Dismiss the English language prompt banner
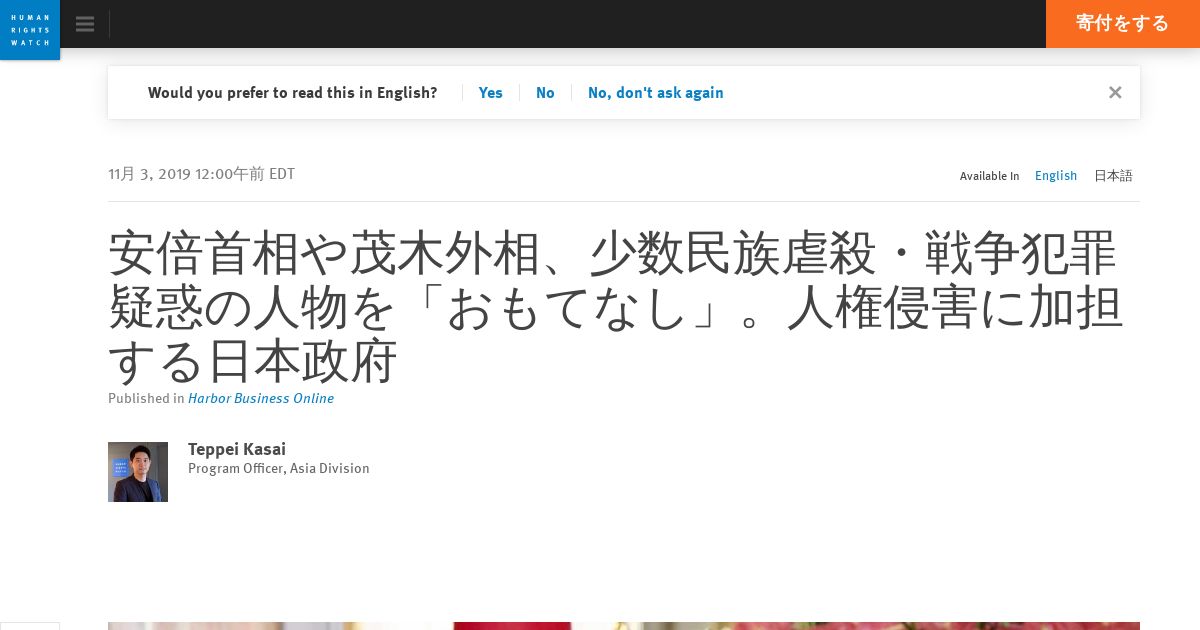This screenshot has height=630, width=1200. (1115, 92)
